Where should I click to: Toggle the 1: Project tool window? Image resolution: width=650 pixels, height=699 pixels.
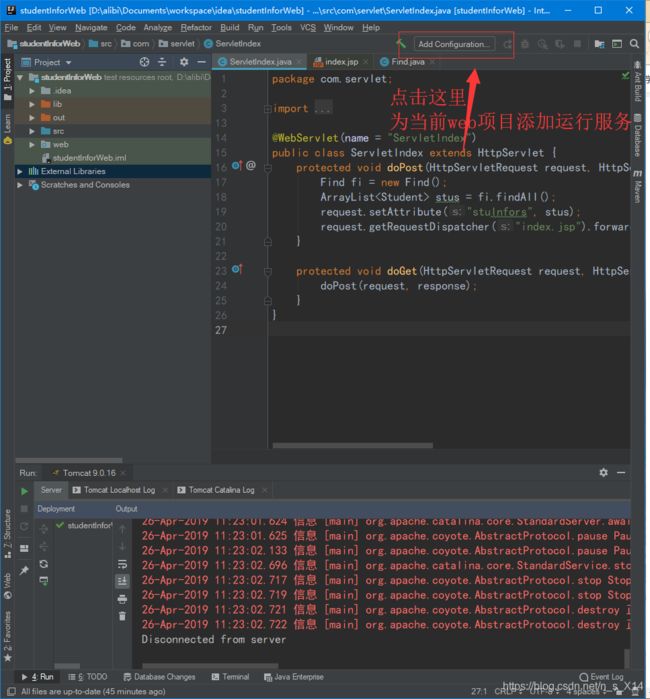tap(7, 79)
